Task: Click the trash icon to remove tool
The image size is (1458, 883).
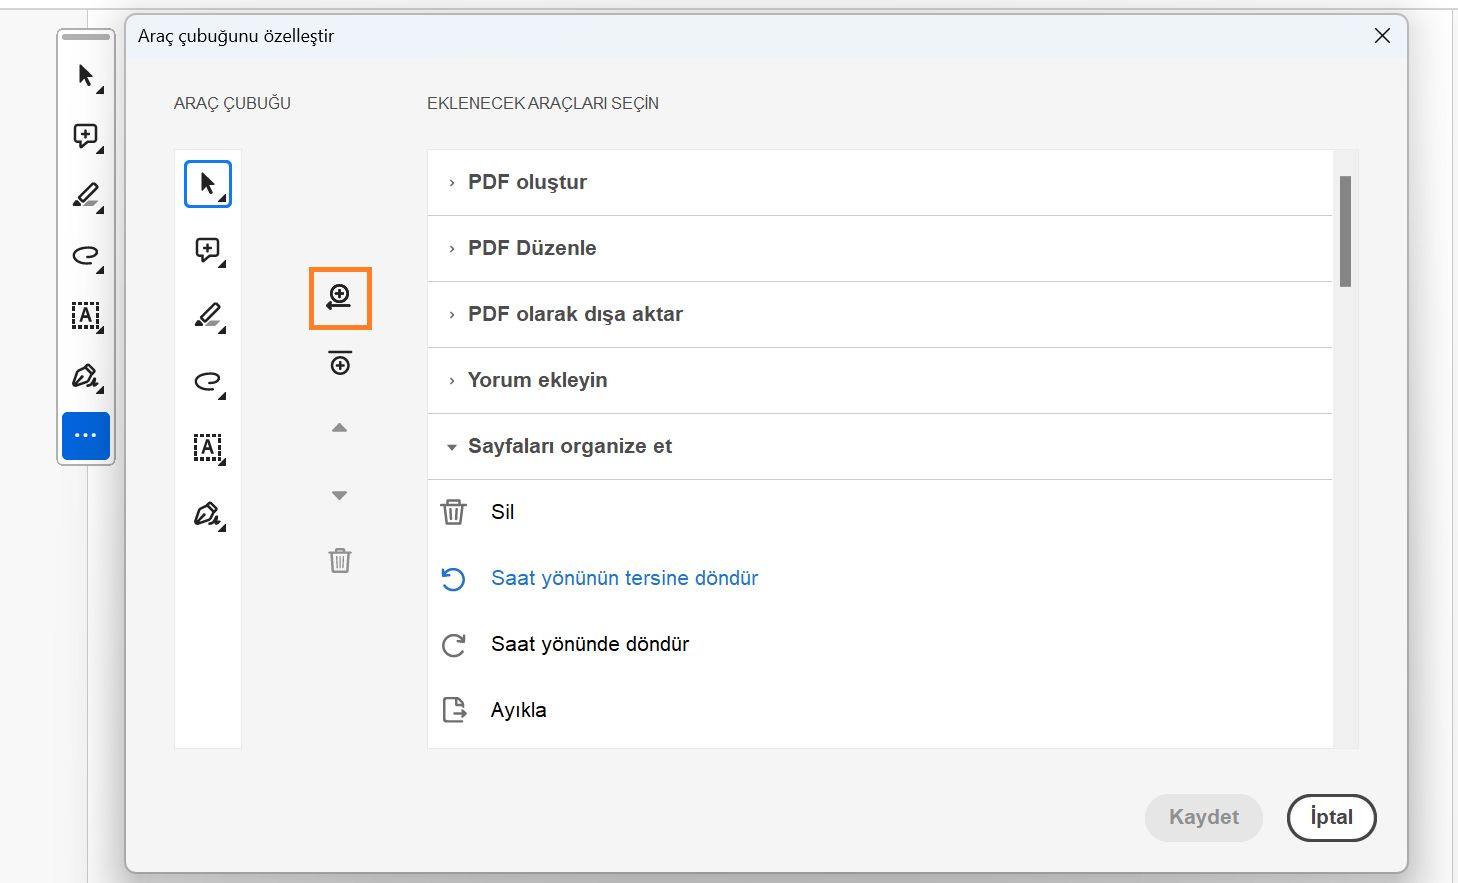Action: [x=340, y=560]
